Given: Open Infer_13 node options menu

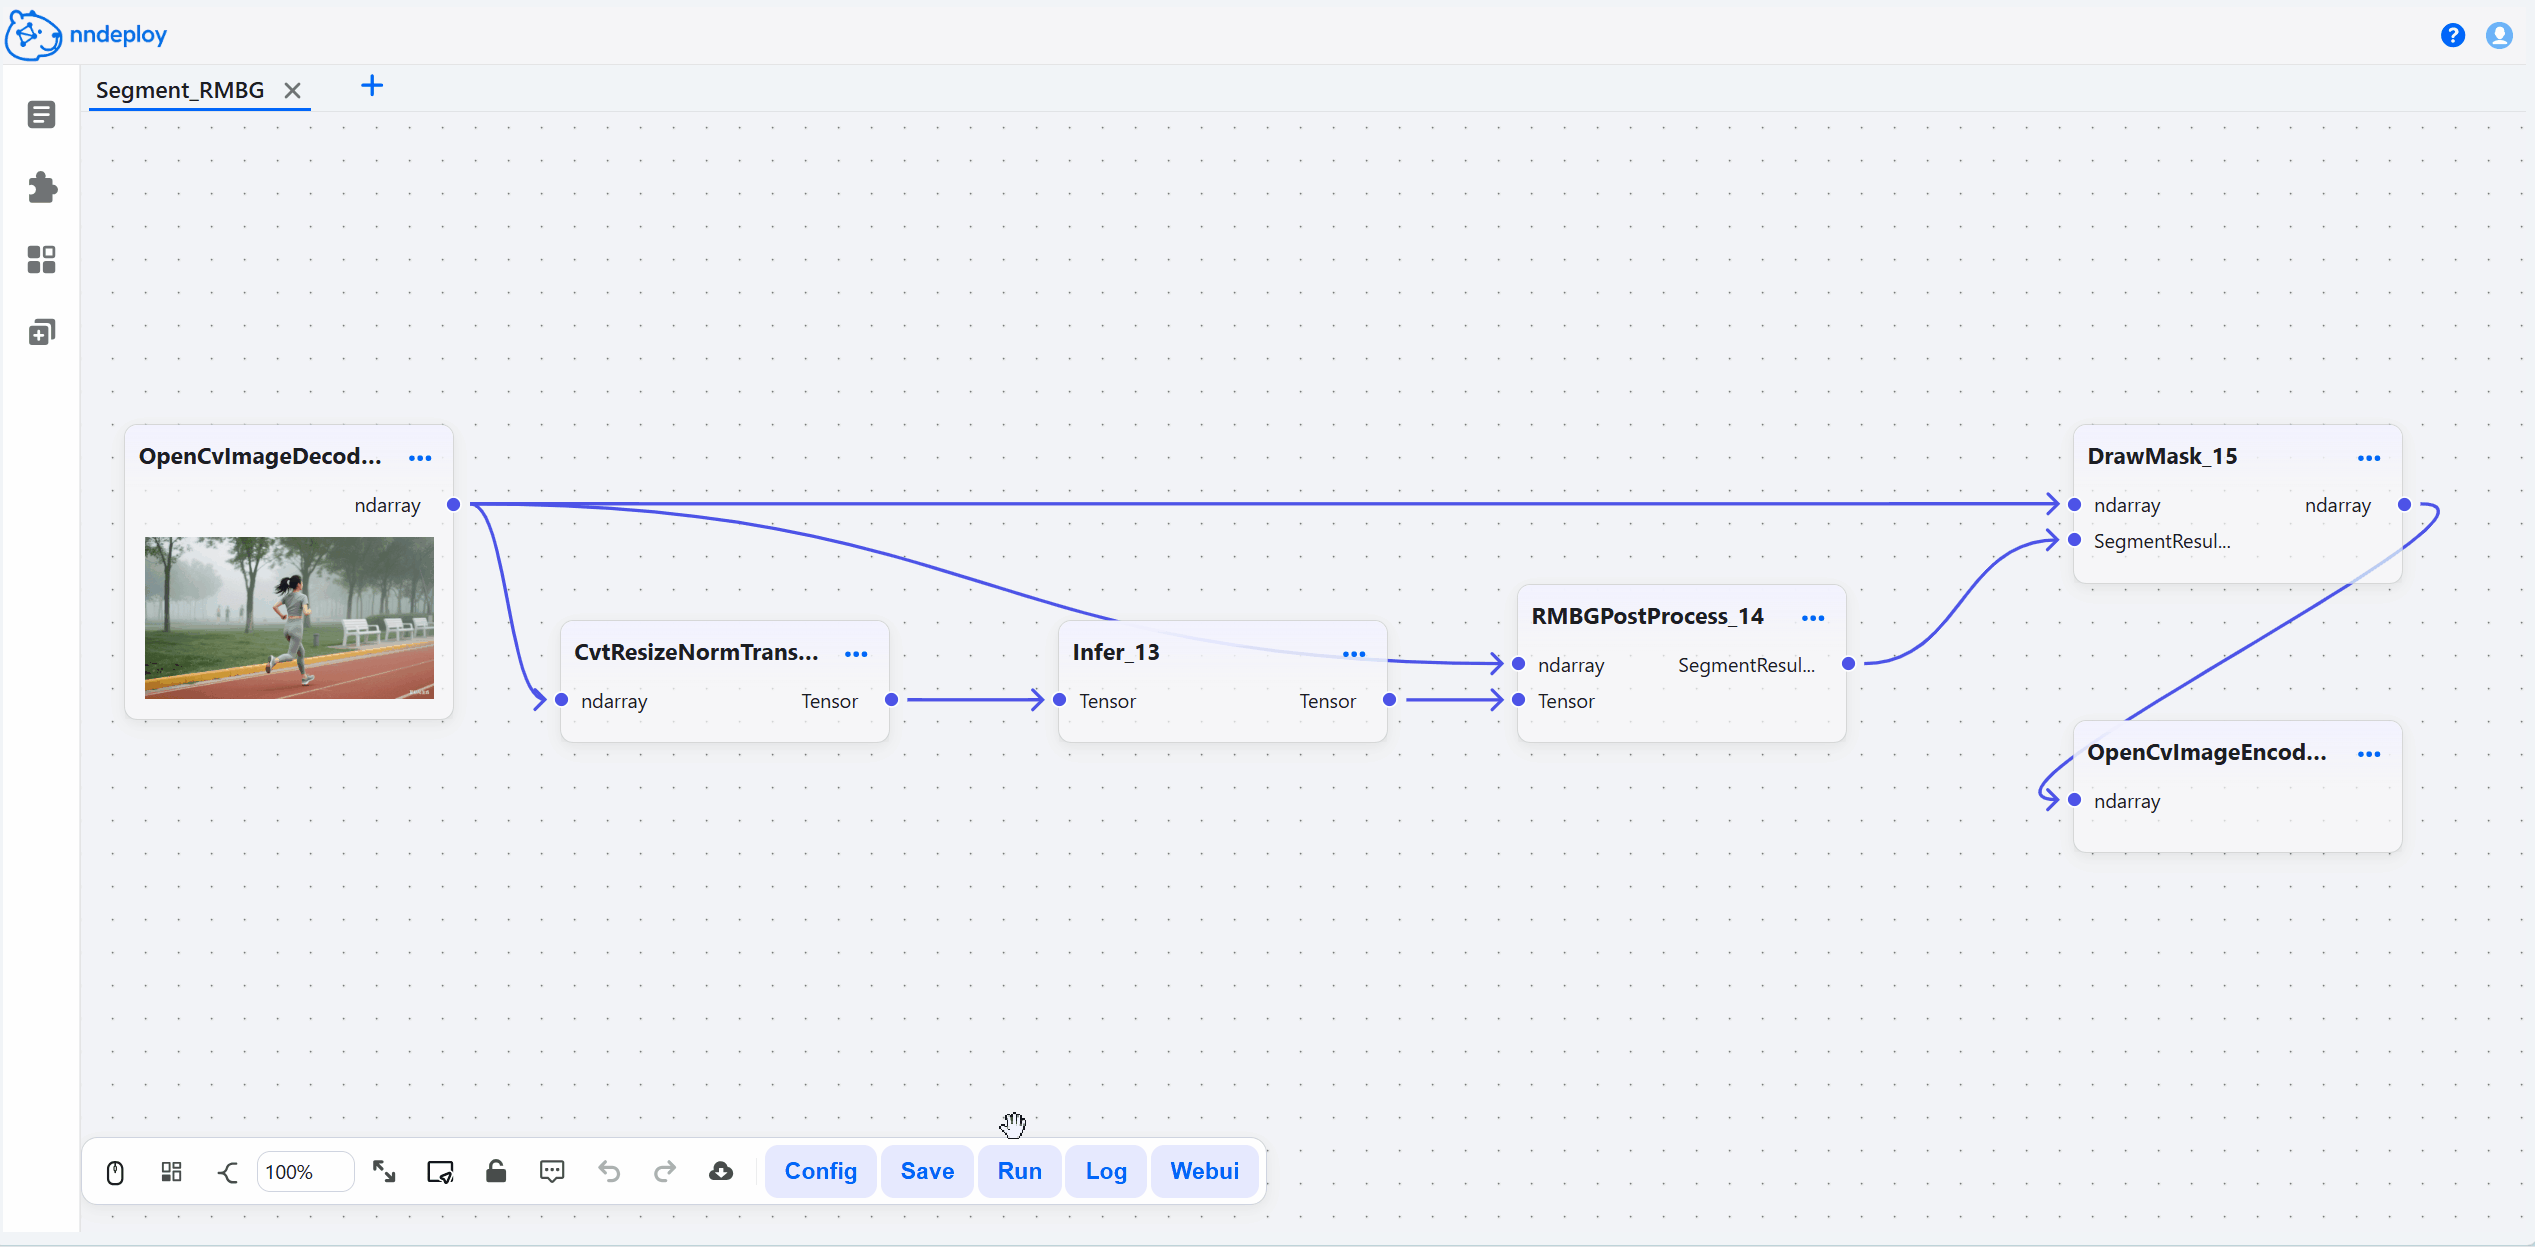Looking at the screenshot, I should 1354,654.
